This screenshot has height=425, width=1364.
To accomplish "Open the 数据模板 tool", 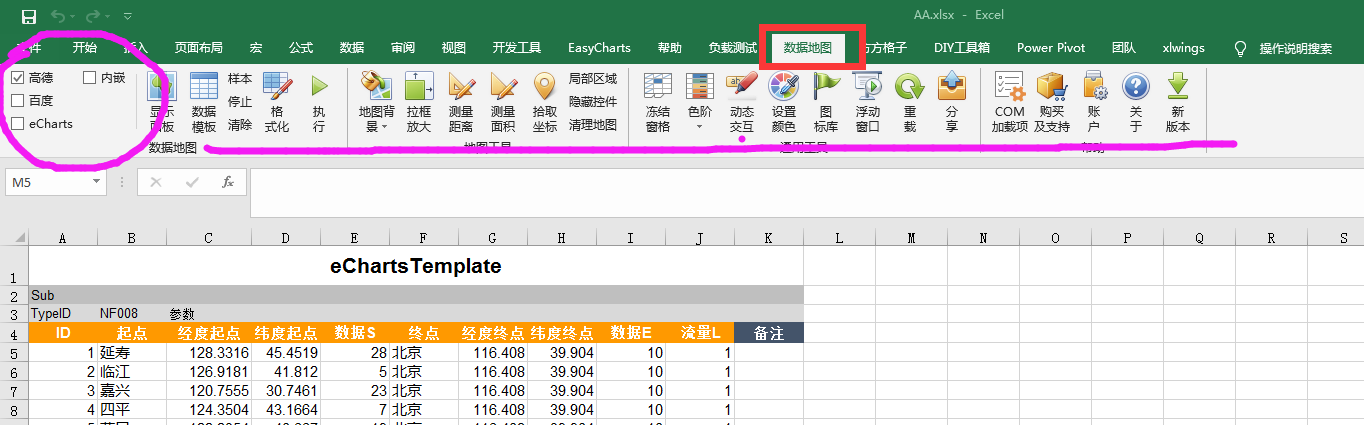I will click(x=204, y=102).
